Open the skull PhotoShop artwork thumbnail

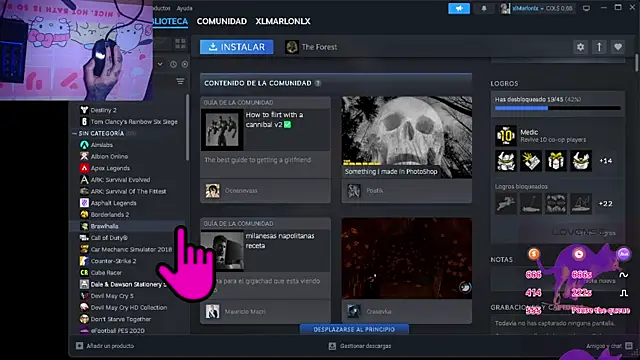[407, 137]
